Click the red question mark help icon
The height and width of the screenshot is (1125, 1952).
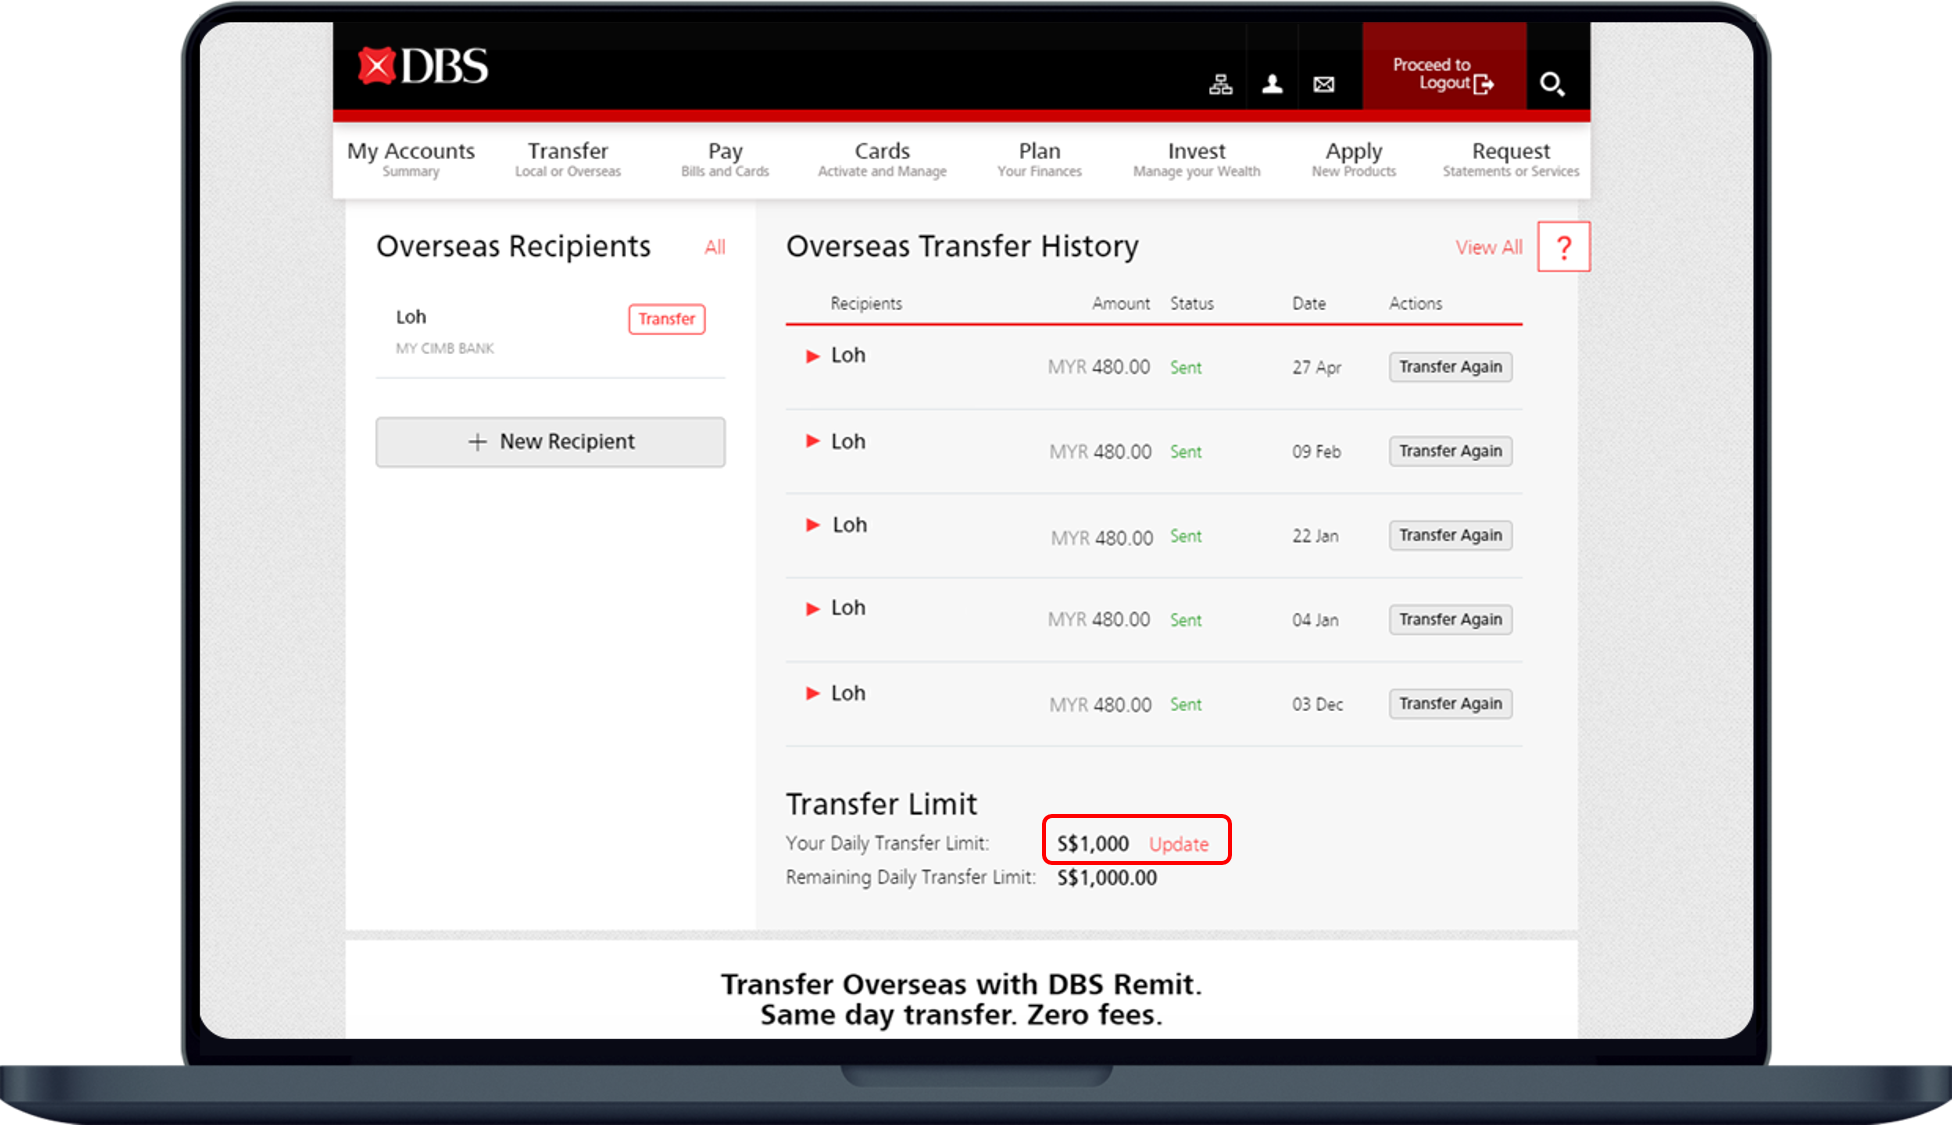[1564, 247]
